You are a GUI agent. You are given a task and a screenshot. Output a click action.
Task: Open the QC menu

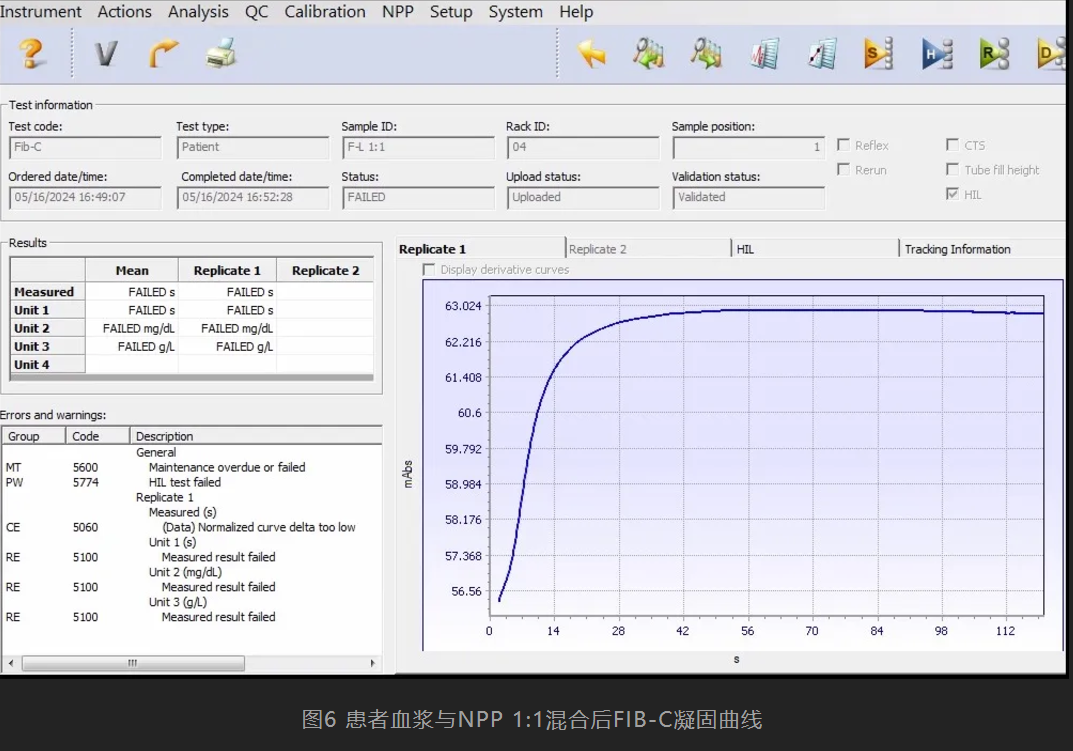(x=257, y=12)
